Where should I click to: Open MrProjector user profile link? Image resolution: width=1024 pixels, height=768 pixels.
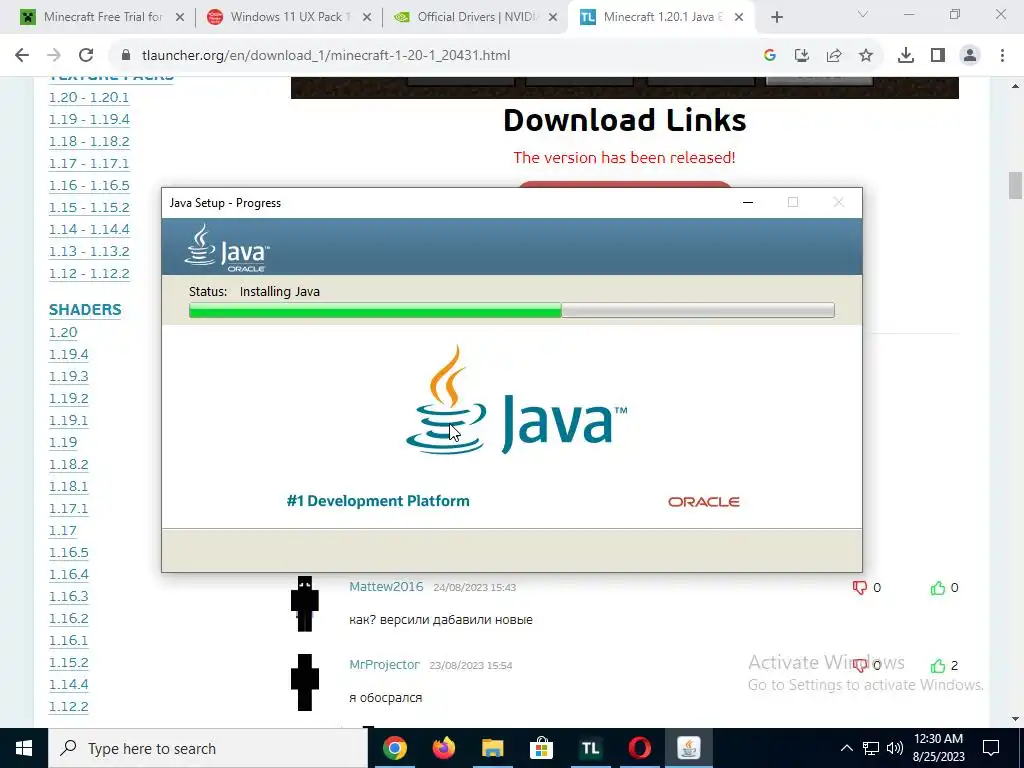pos(384,665)
